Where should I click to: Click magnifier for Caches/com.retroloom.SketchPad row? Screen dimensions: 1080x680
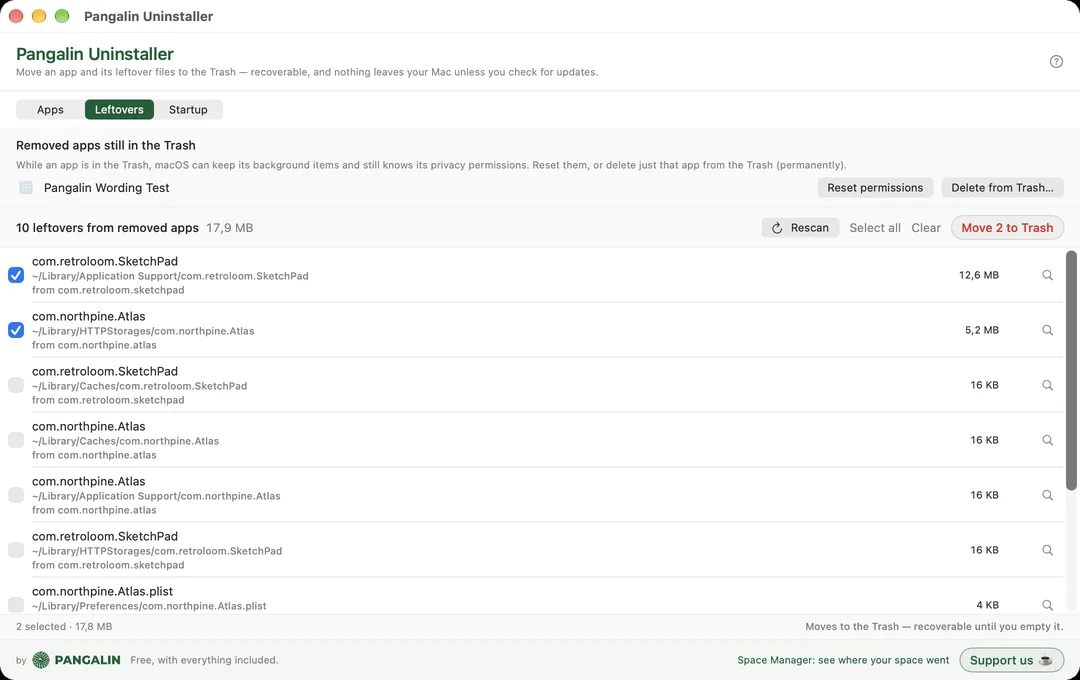pos(1047,385)
